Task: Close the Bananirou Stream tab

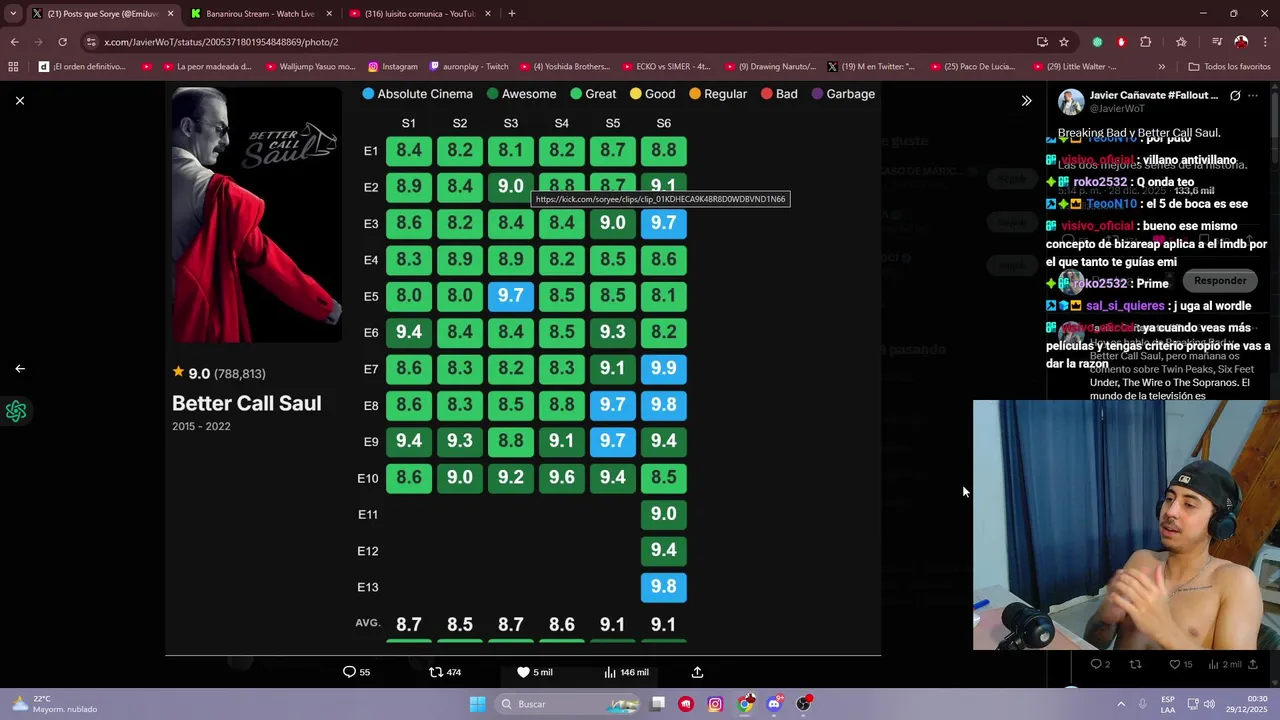Action: [329, 14]
